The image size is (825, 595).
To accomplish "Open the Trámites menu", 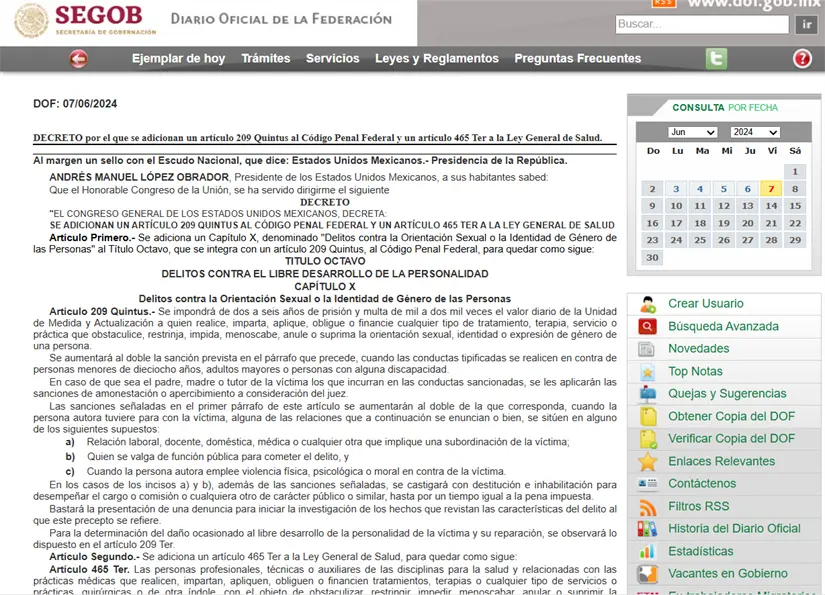I will (x=265, y=59).
